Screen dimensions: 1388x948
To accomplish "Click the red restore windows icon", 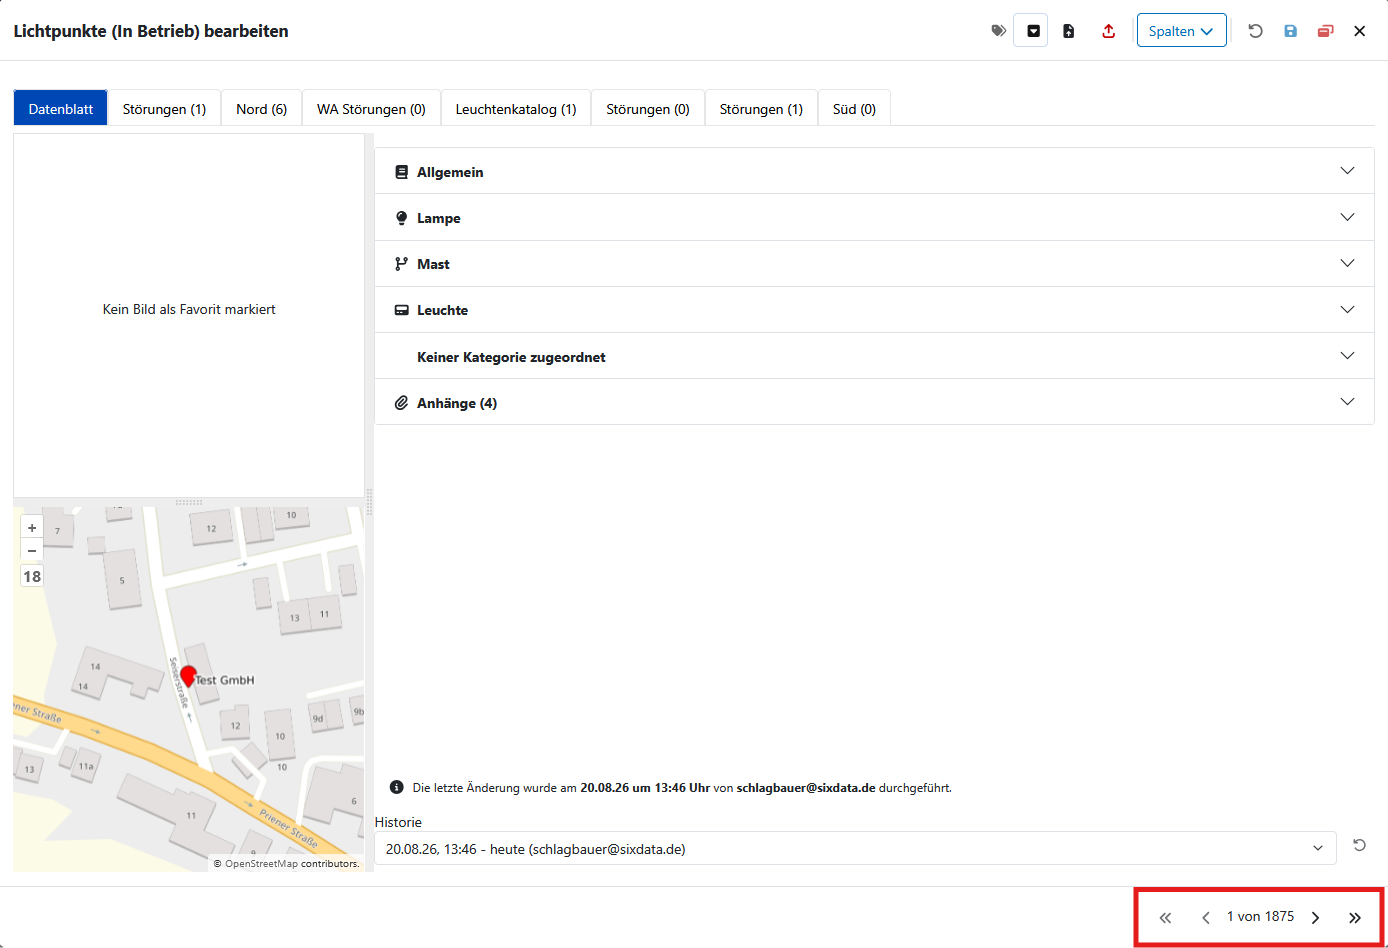I will pos(1325,31).
